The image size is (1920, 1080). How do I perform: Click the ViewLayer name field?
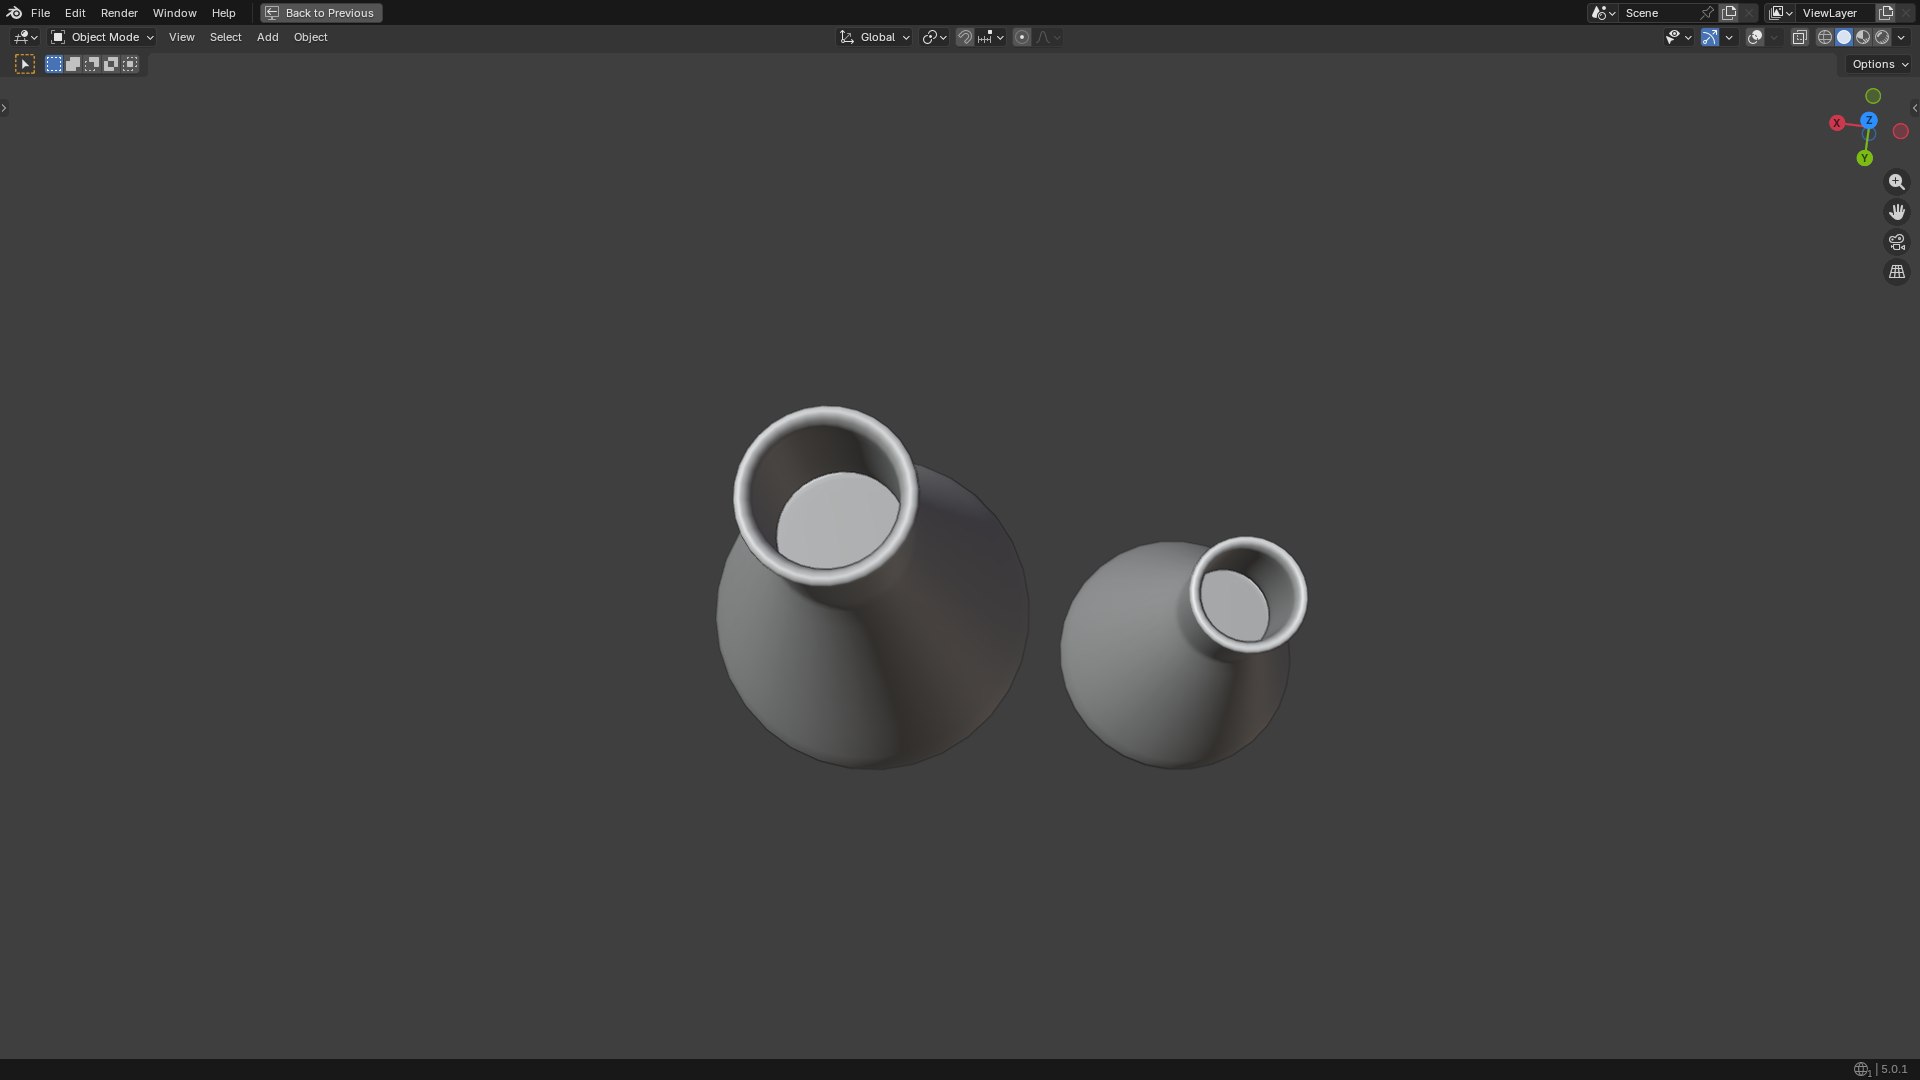(x=1836, y=13)
